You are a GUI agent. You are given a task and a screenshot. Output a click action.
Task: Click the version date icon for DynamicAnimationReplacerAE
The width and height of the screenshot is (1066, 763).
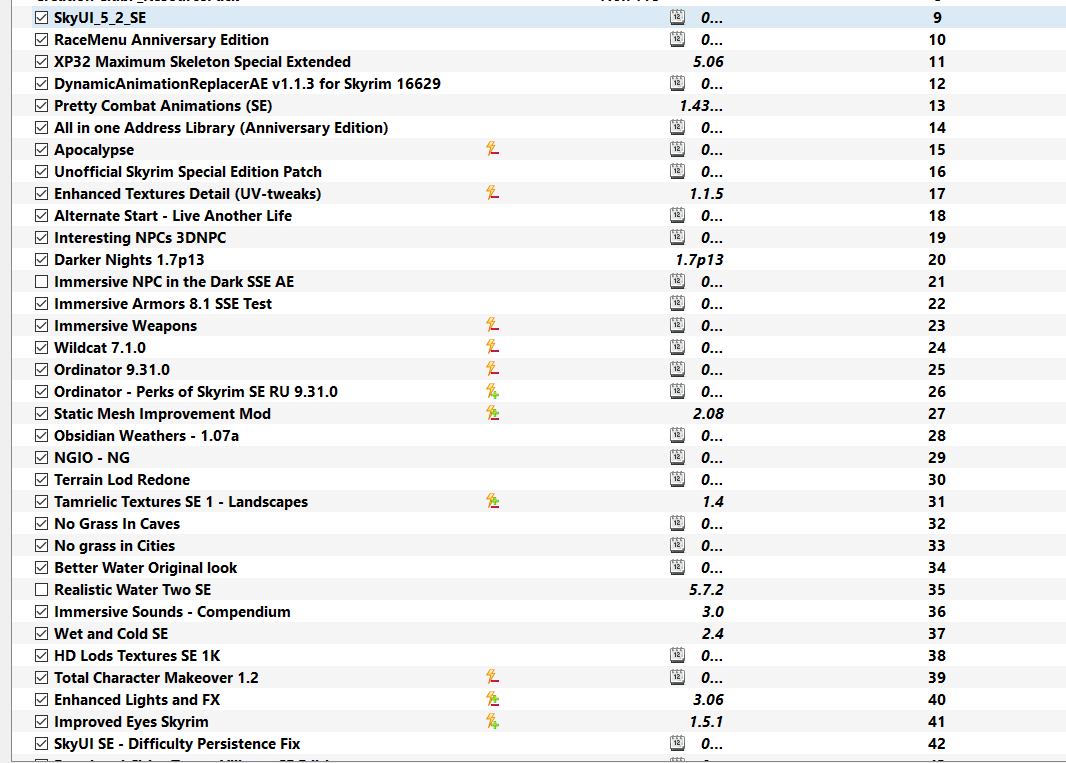click(x=677, y=83)
